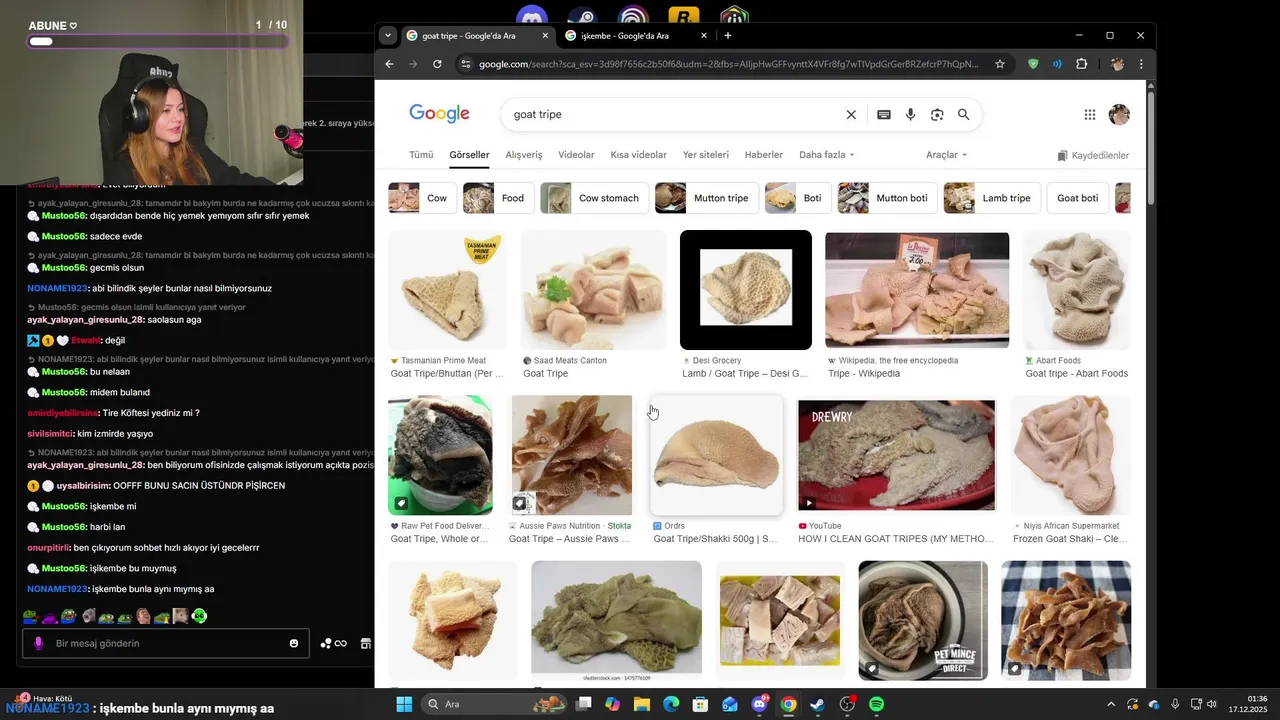Switch to the Videolar tab
This screenshot has width=1280, height=720.
pyautogui.click(x=576, y=155)
